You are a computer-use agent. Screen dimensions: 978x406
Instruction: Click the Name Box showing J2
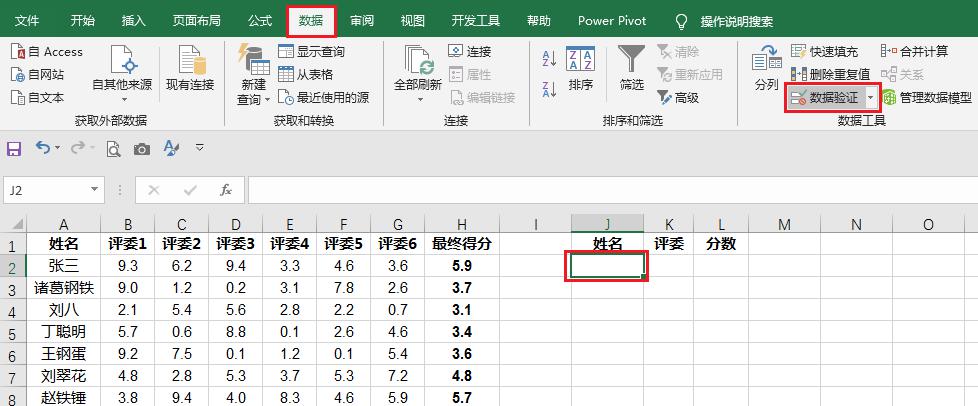coord(46,190)
